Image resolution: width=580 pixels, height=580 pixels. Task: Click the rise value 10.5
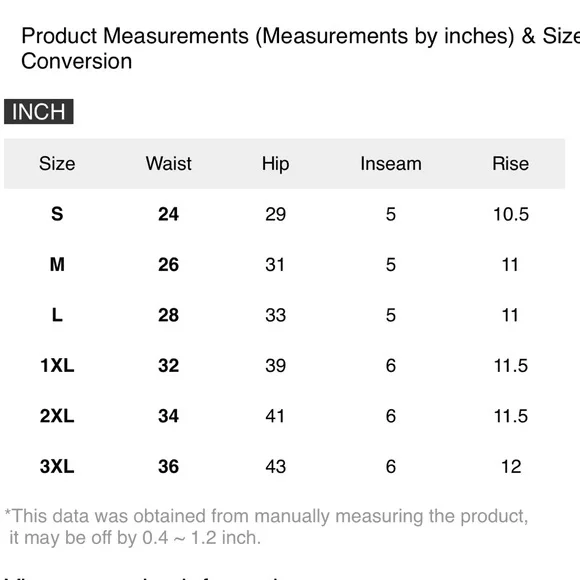511,214
